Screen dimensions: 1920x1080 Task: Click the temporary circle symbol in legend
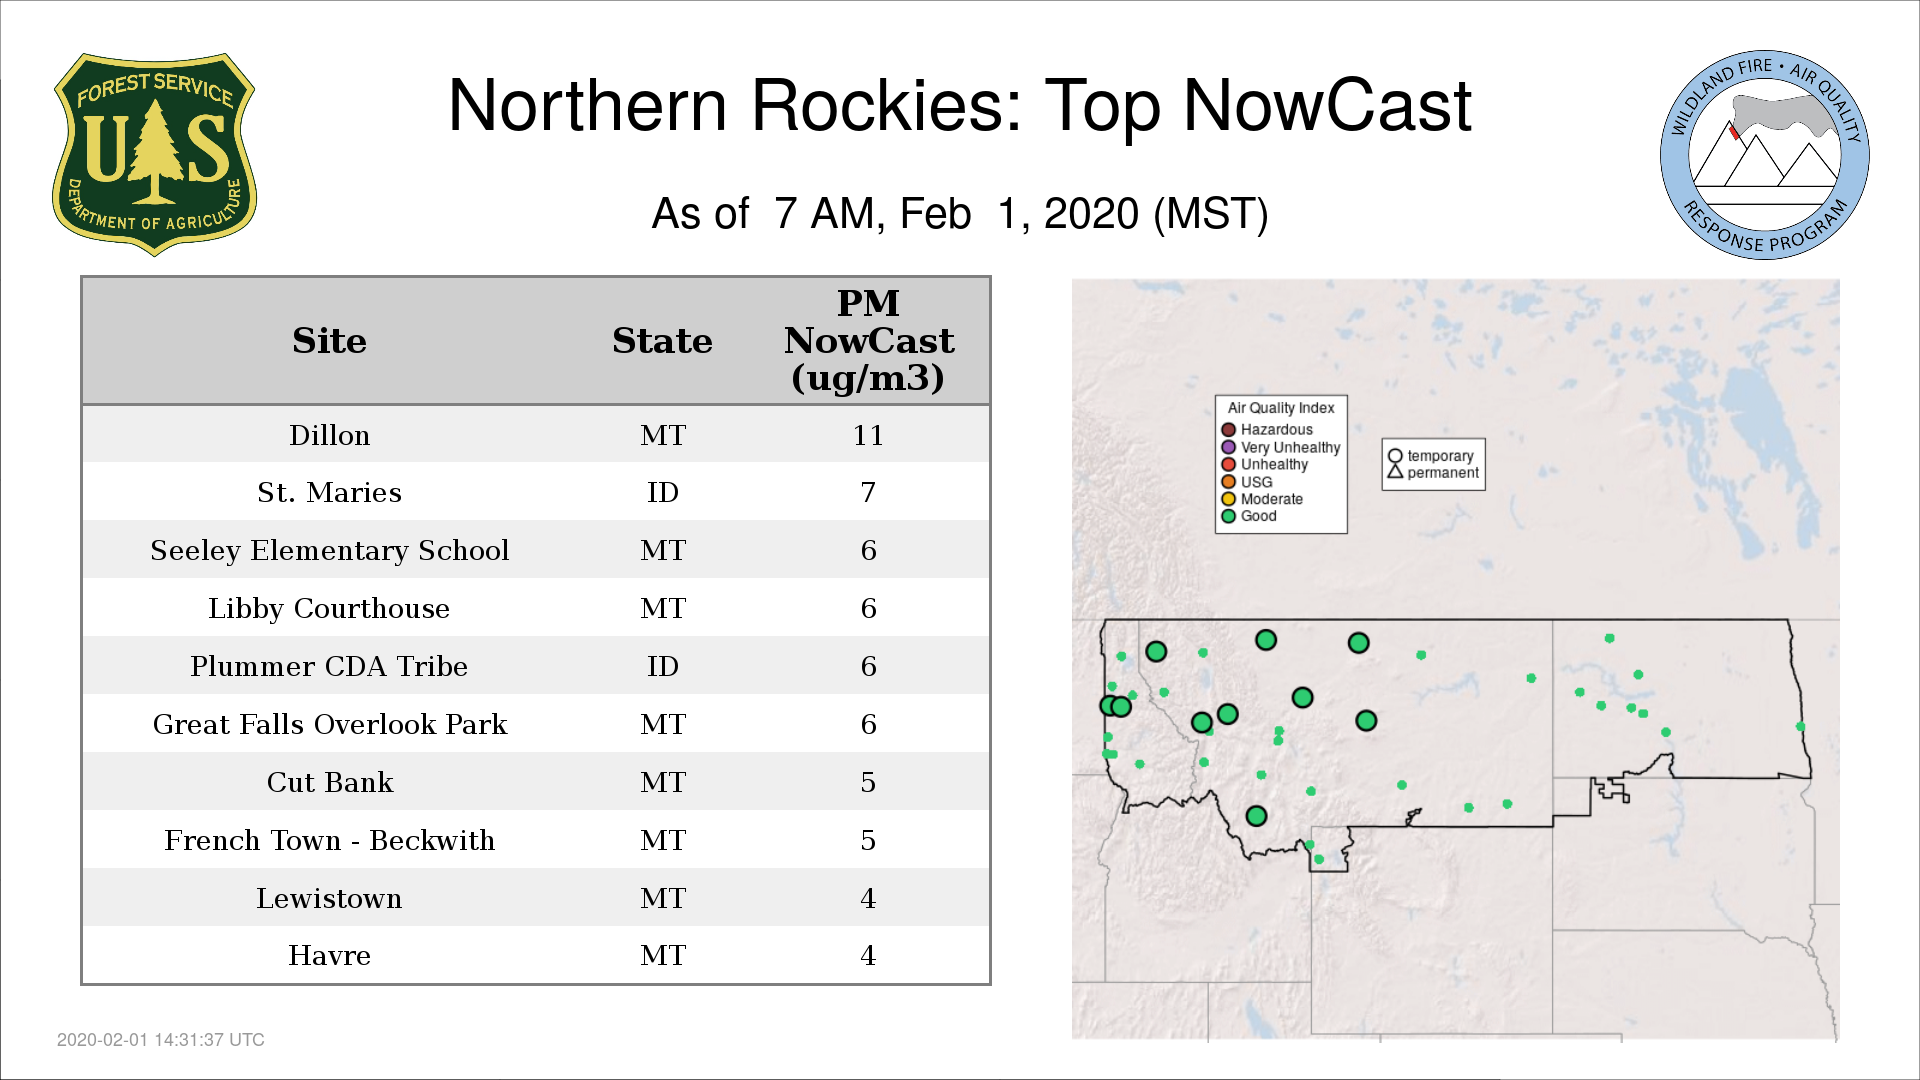pyautogui.click(x=1395, y=456)
